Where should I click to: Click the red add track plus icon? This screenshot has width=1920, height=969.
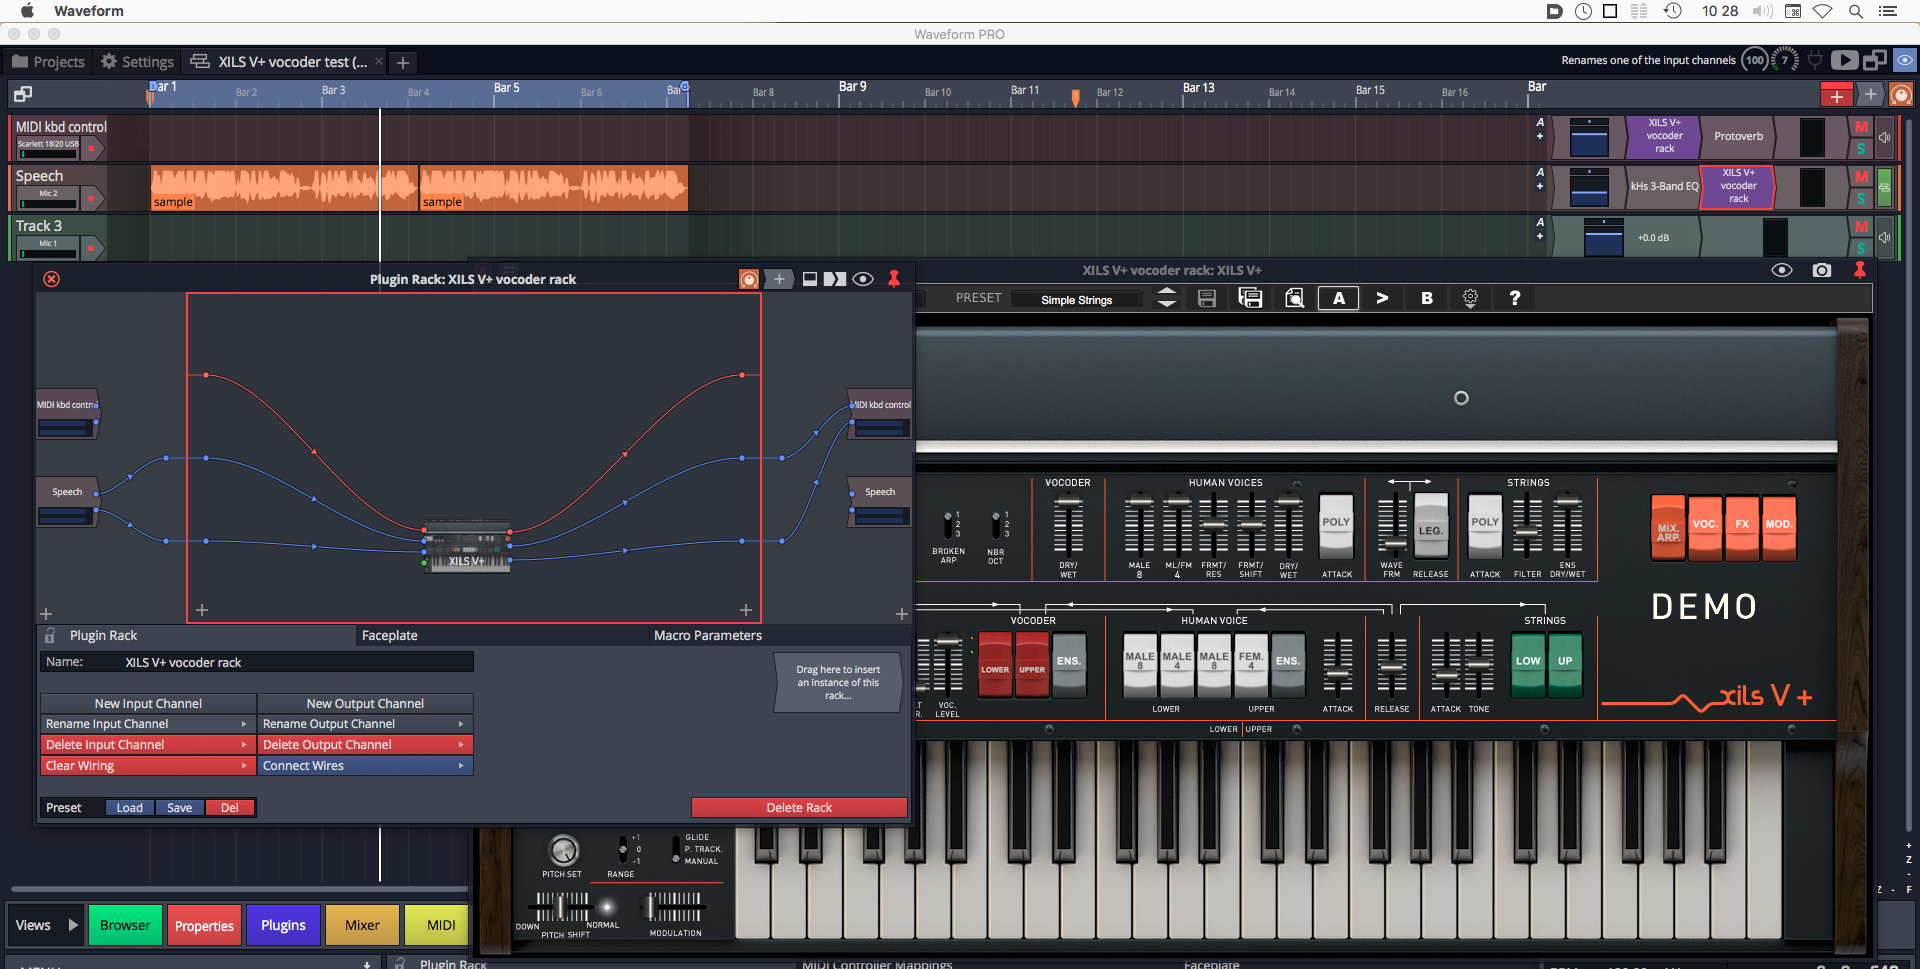click(x=1837, y=95)
